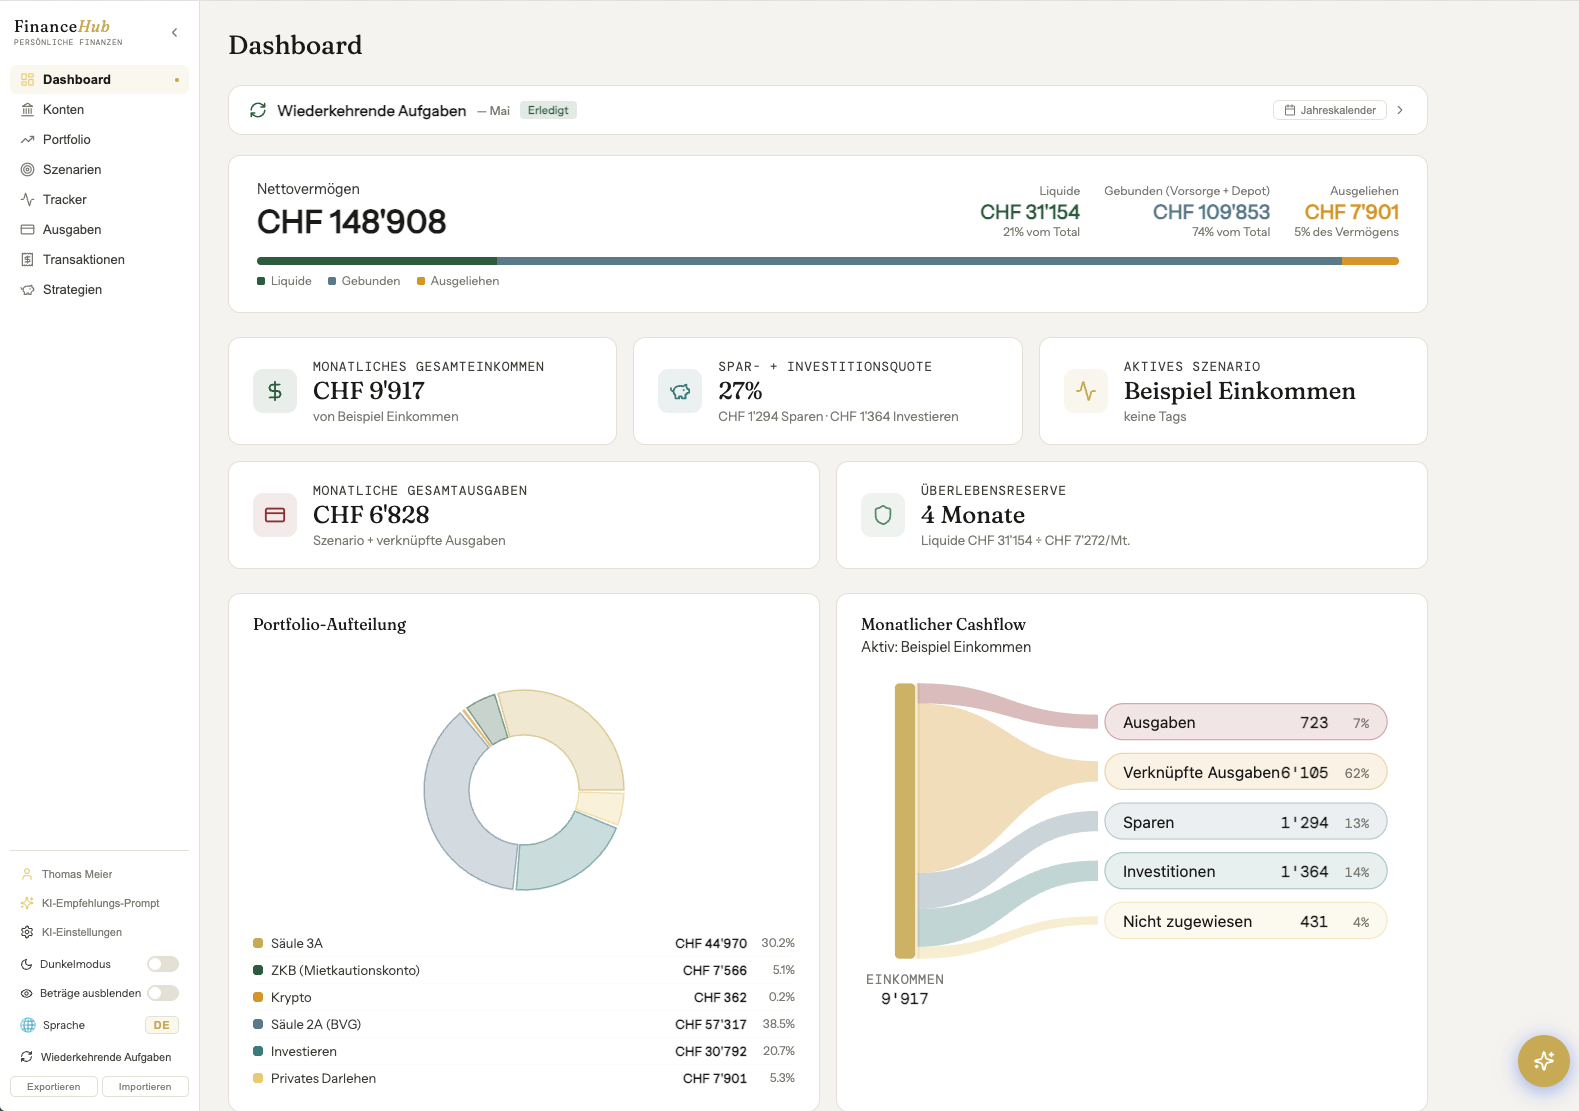
Task: Select the ZKB (Mietkautionskonto) row
Action: click(524, 970)
